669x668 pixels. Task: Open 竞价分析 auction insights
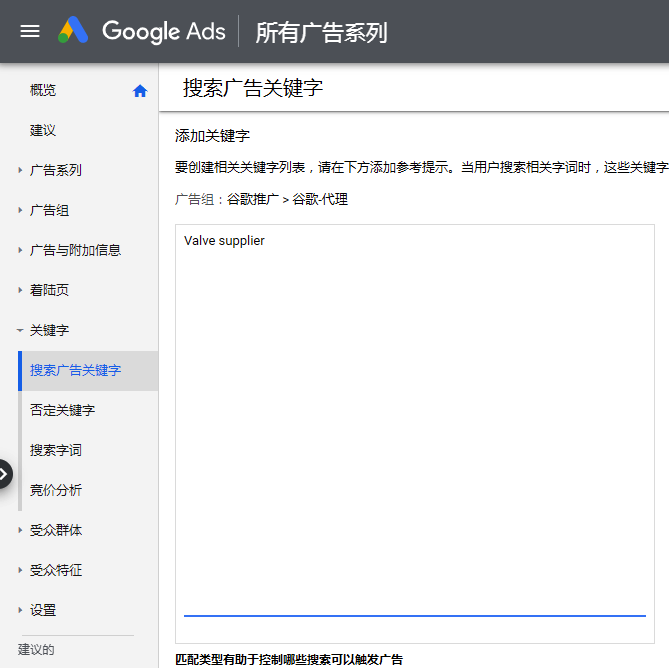(x=56, y=490)
